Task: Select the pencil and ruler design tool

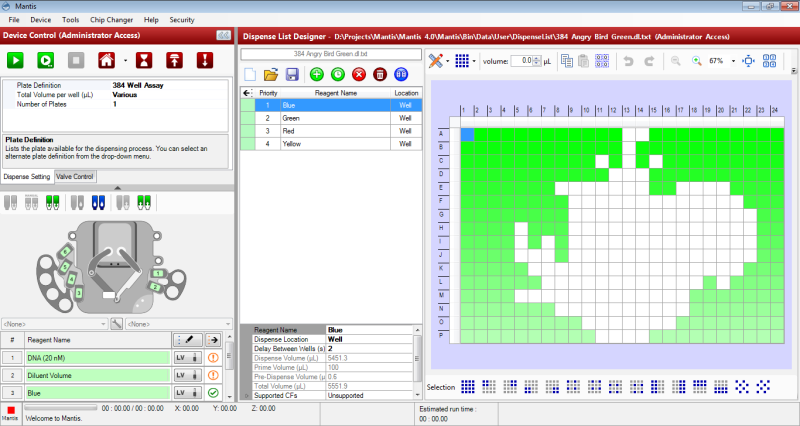Action: (435, 61)
